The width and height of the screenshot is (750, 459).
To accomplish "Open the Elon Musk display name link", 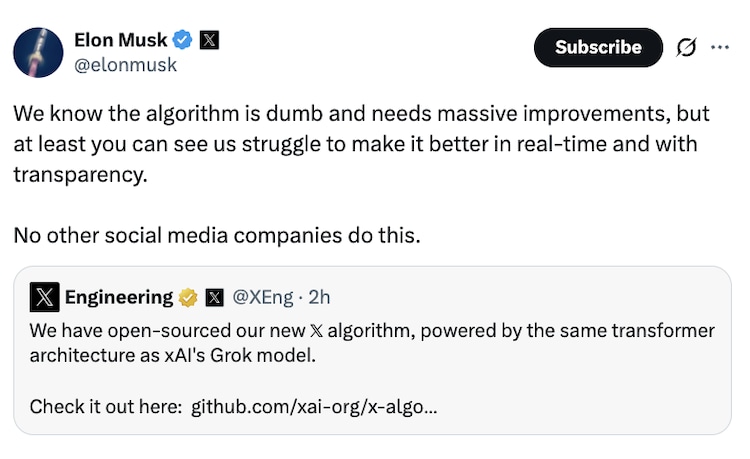I will 119,40.
